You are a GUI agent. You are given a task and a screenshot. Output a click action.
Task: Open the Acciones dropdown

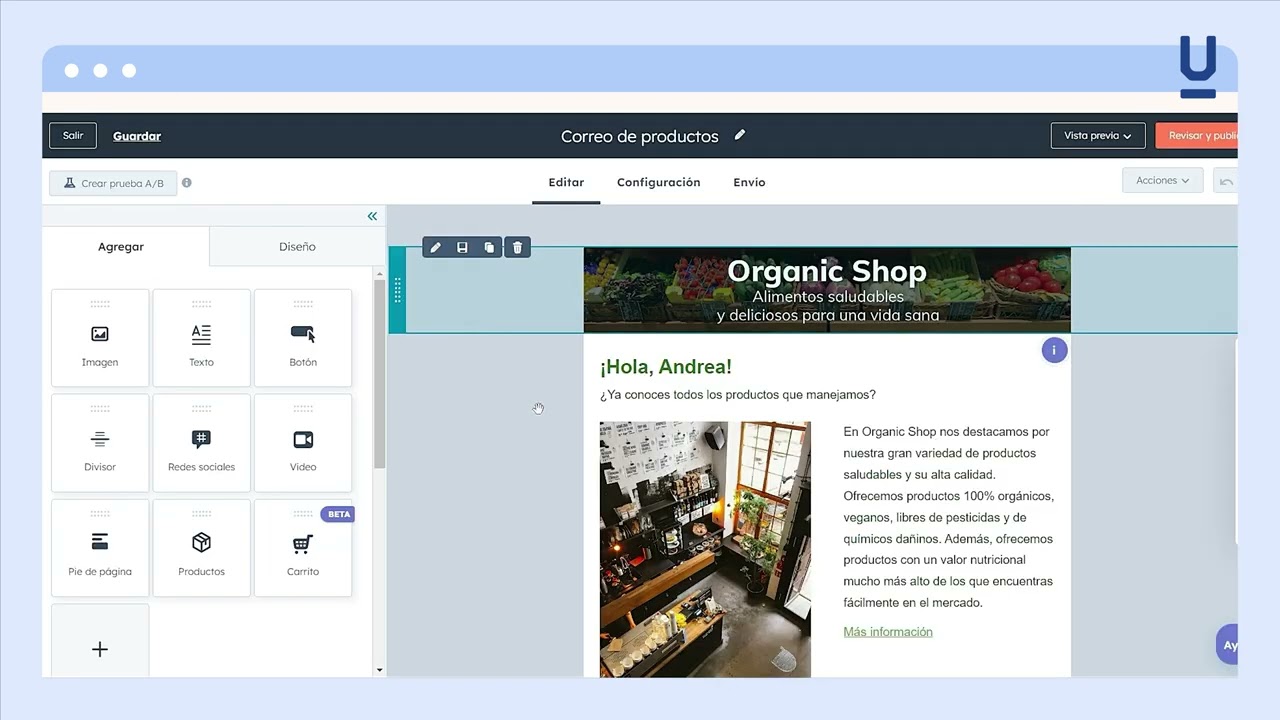tap(1162, 181)
